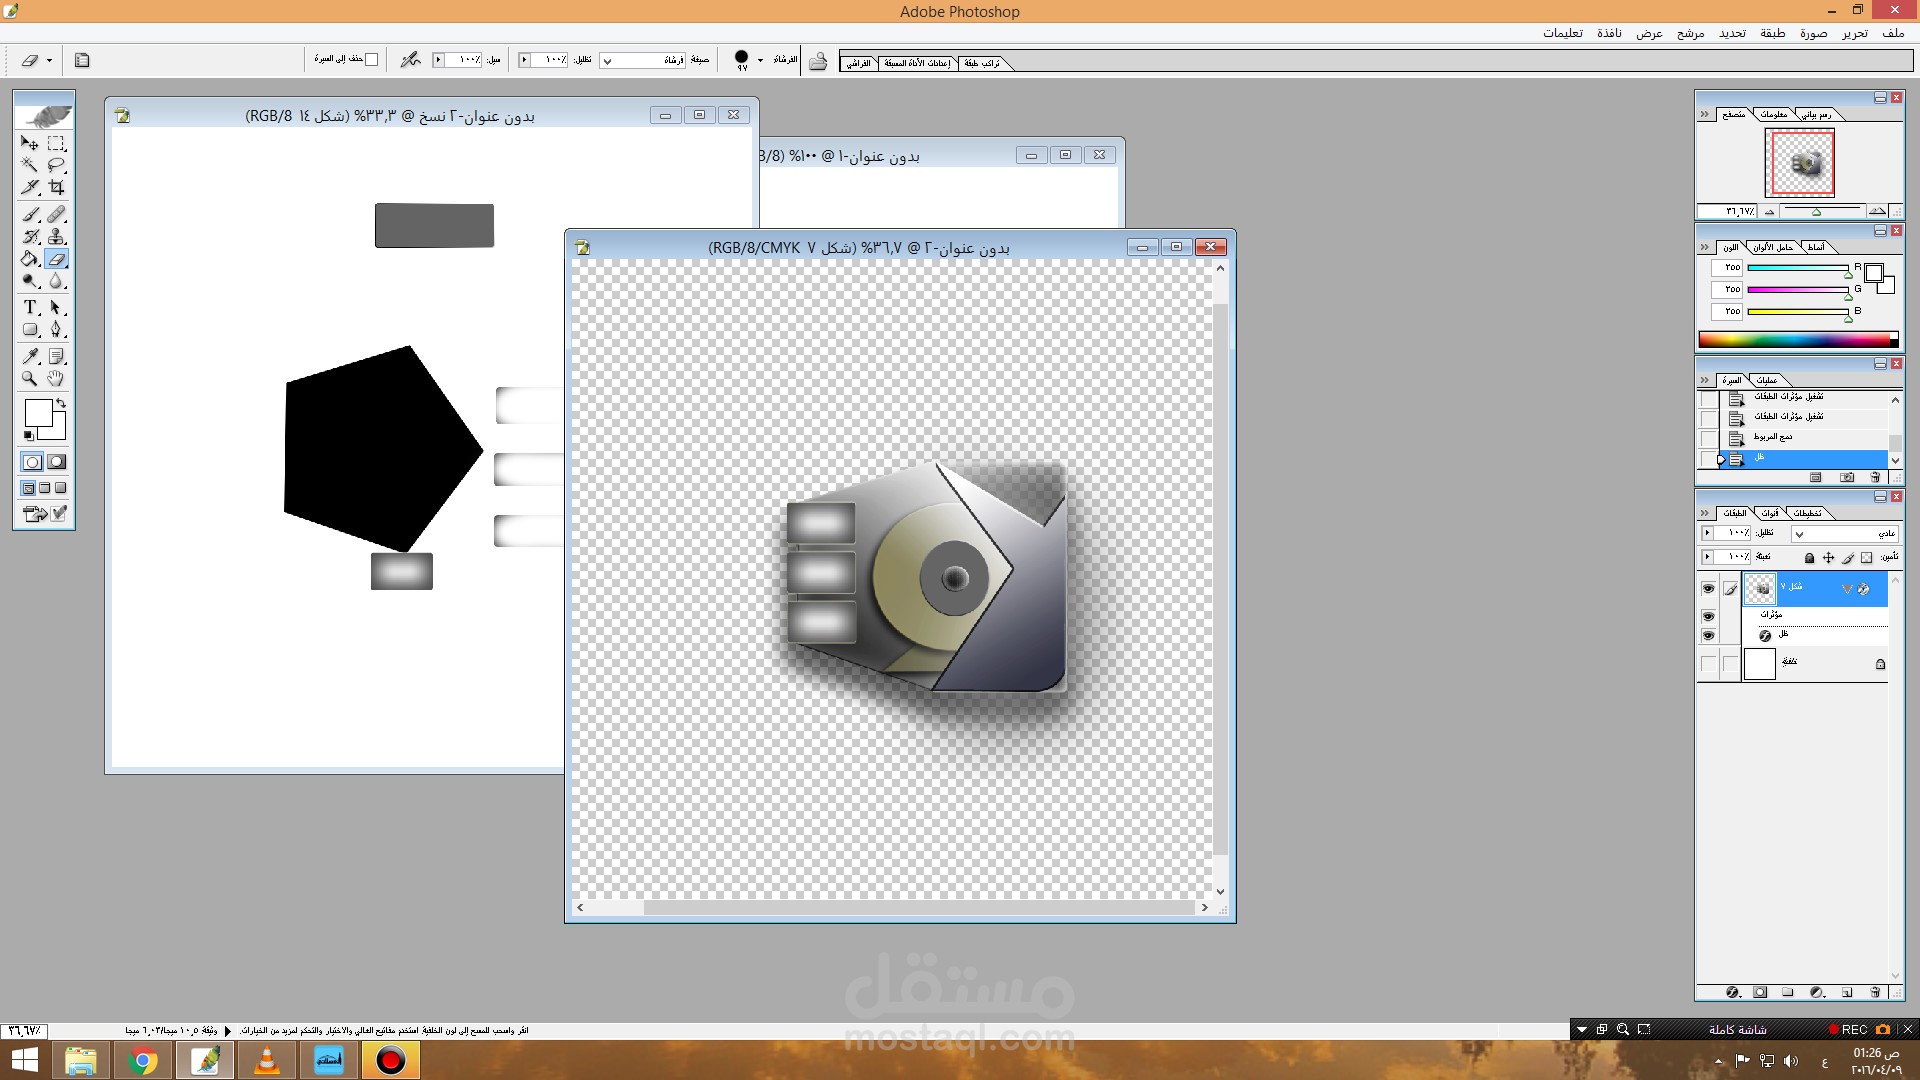Click Navigator thumbnail preview
The height and width of the screenshot is (1080, 1920).
(x=1800, y=163)
